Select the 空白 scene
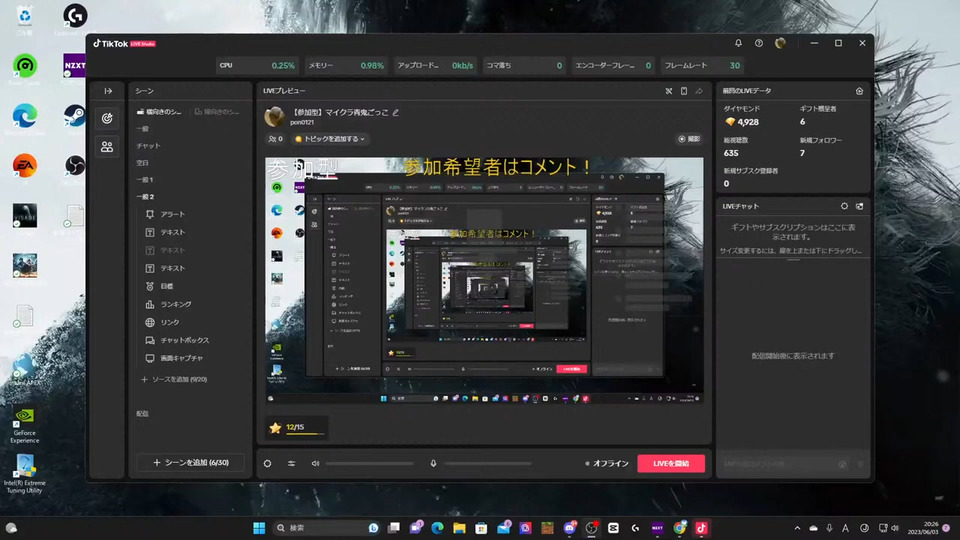 [143, 163]
